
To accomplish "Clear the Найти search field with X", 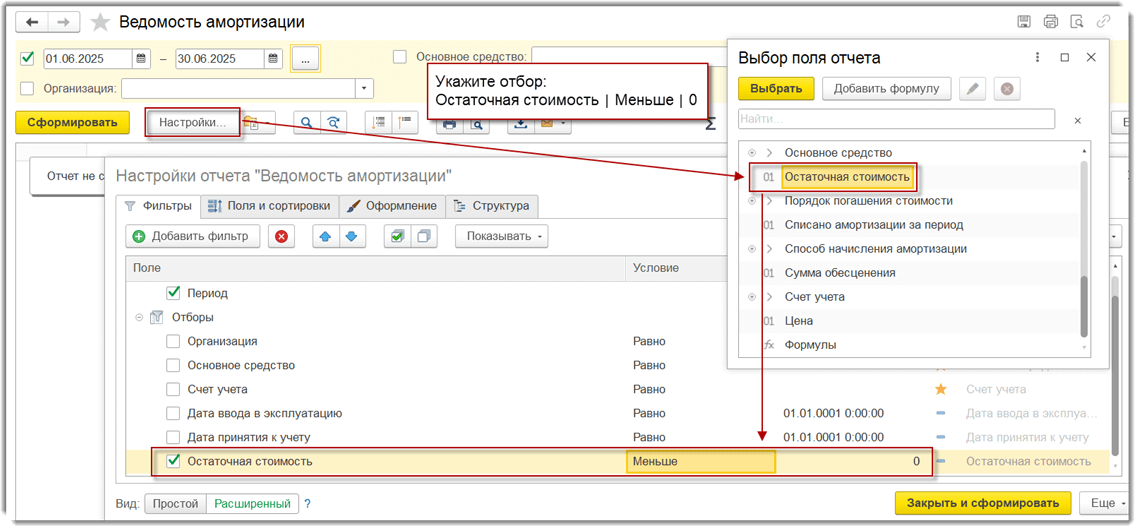I will [x=1077, y=120].
